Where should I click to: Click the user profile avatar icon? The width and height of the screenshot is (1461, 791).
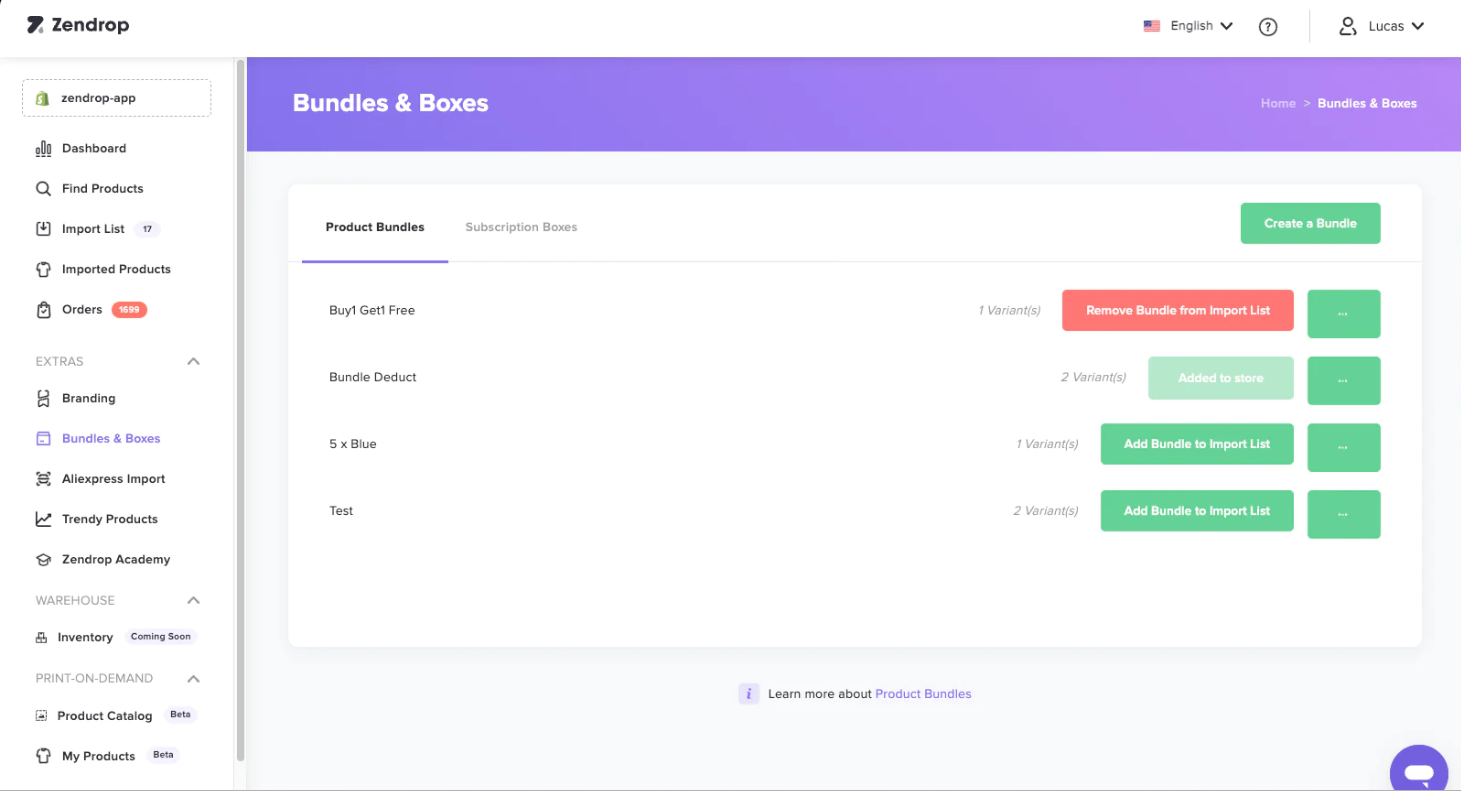[1348, 26]
